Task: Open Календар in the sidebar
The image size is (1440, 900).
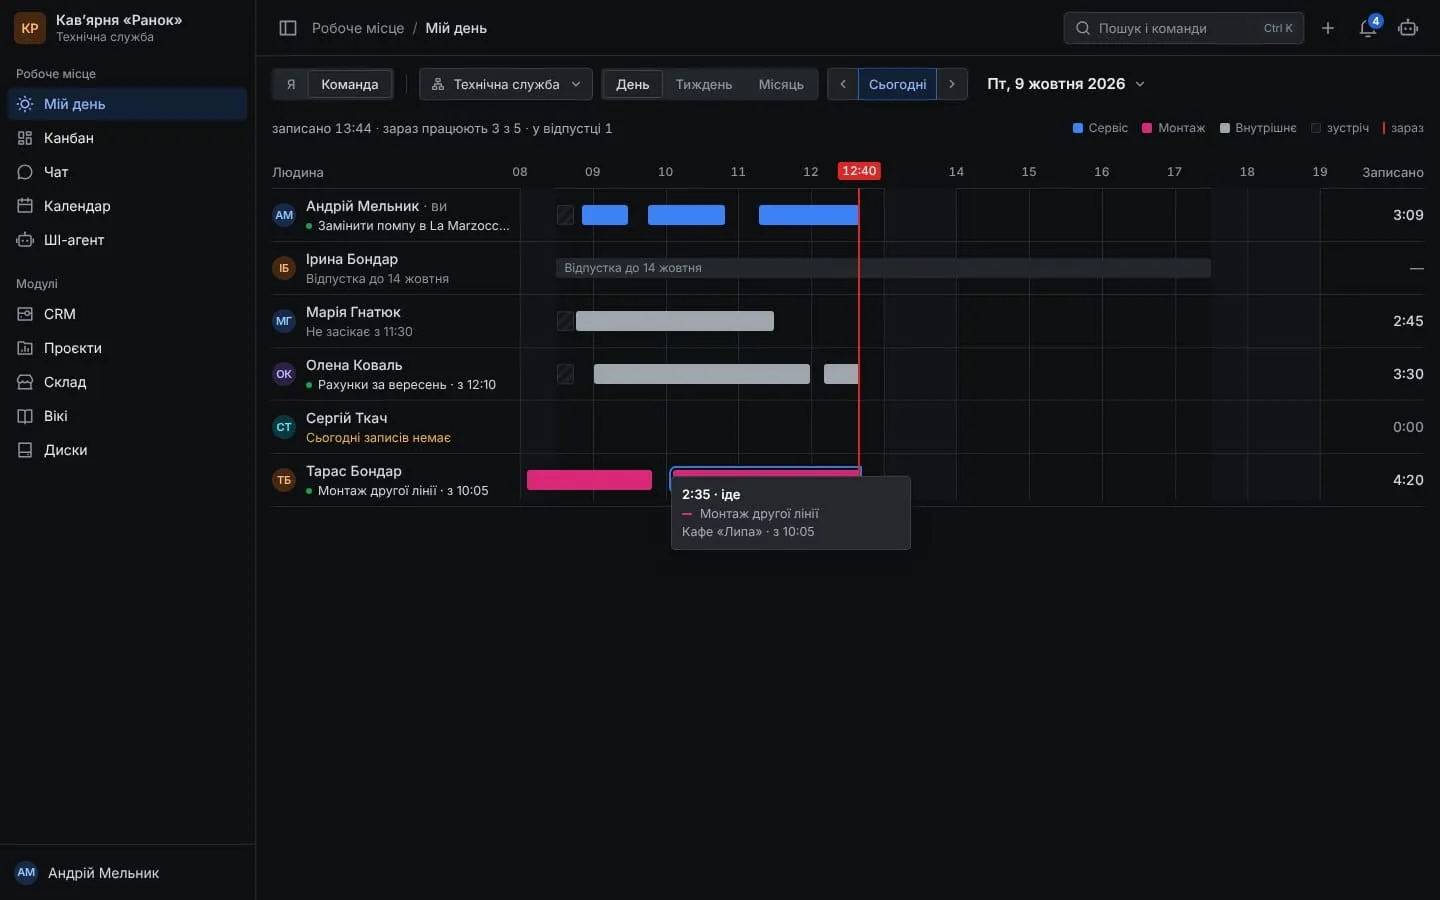Action: pos(127,206)
